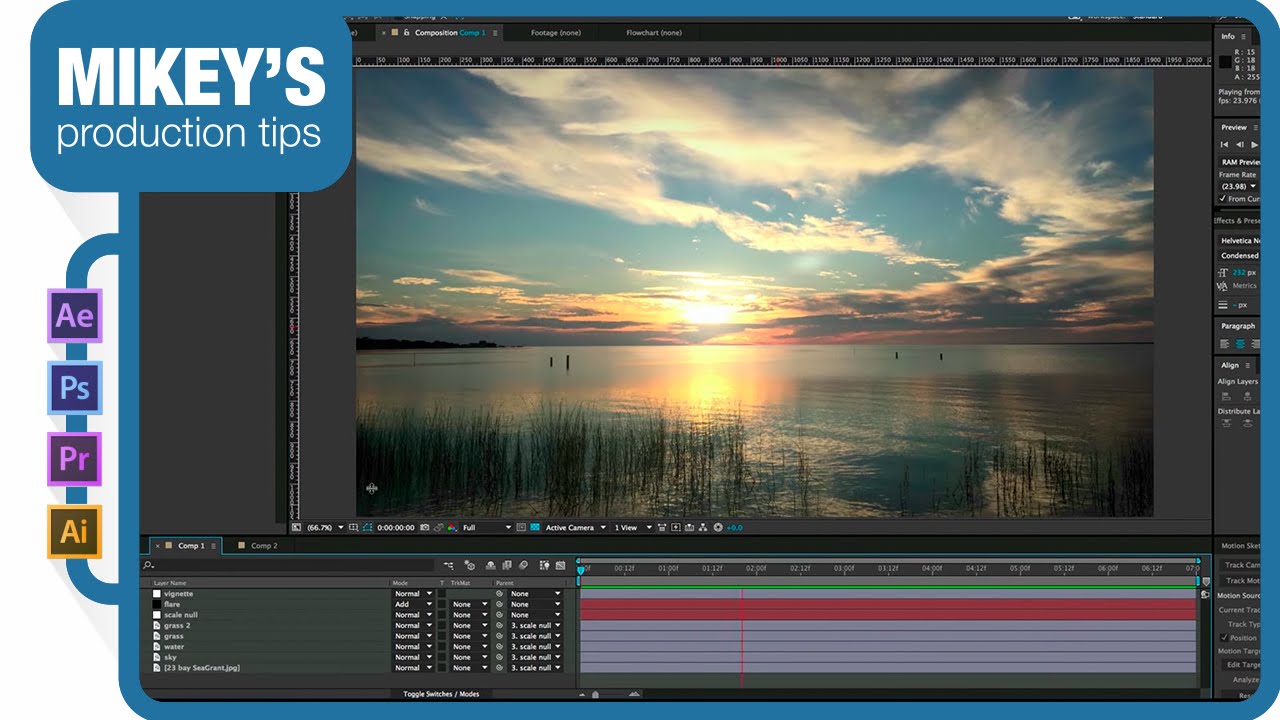Click the 0:00:00:00 current time display

coord(395,527)
